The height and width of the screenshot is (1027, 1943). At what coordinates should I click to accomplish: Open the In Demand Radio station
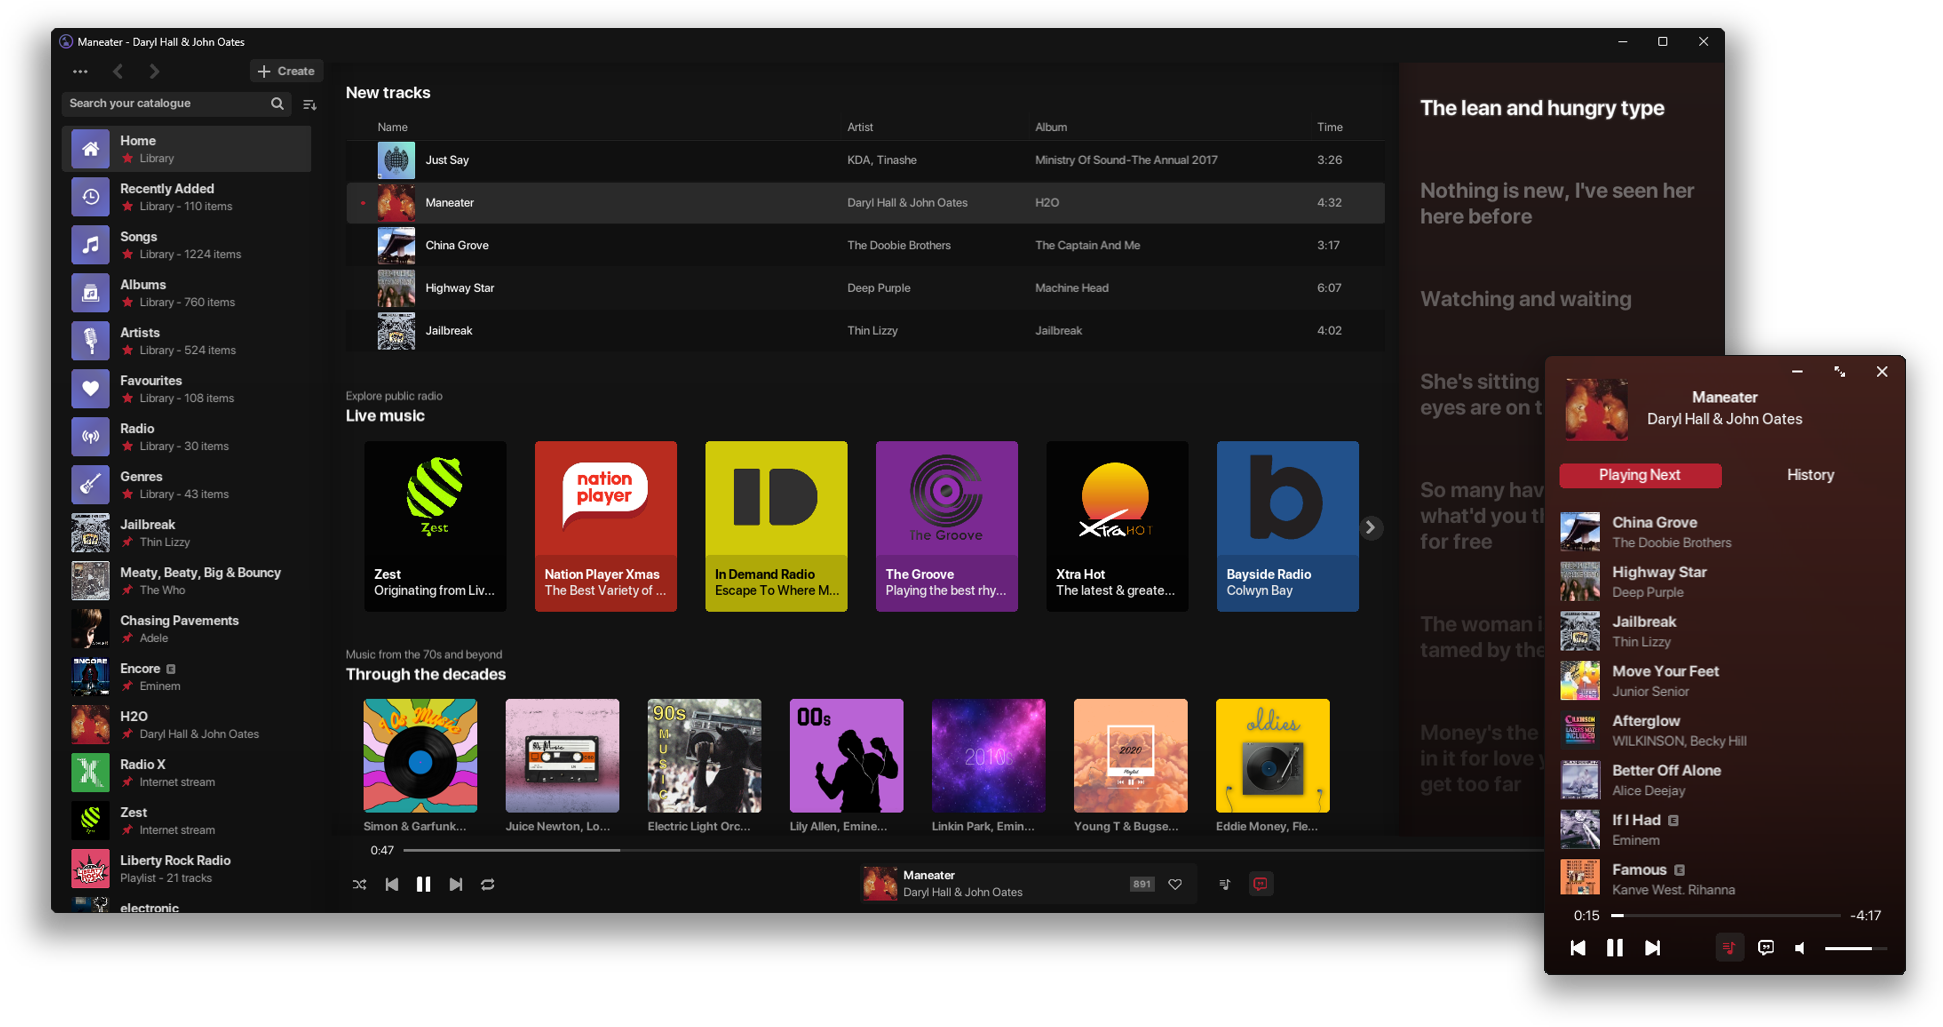point(776,526)
